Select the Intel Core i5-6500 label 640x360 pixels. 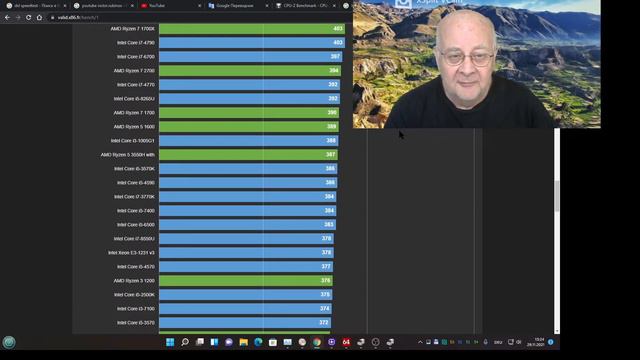click(x=136, y=224)
